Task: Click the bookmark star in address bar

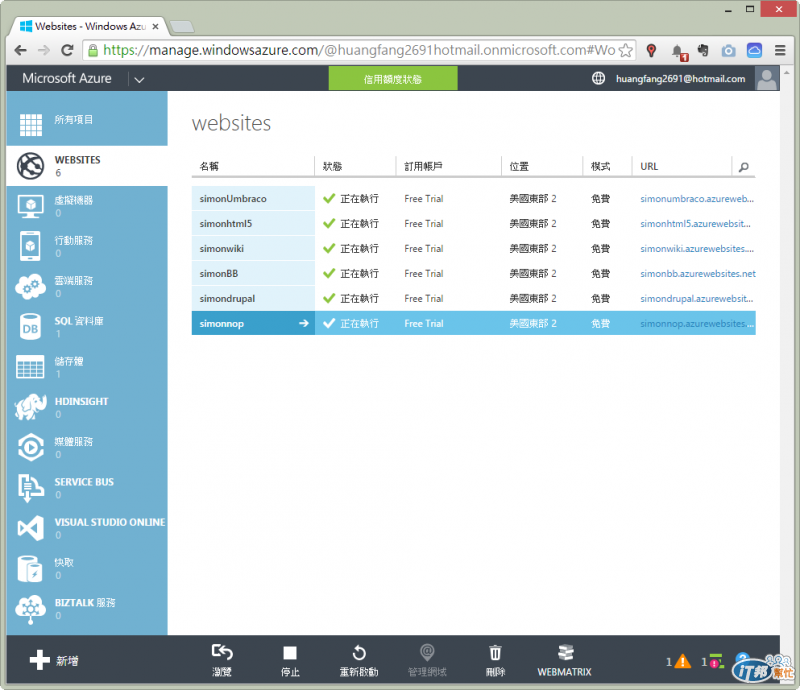Action: point(626,50)
